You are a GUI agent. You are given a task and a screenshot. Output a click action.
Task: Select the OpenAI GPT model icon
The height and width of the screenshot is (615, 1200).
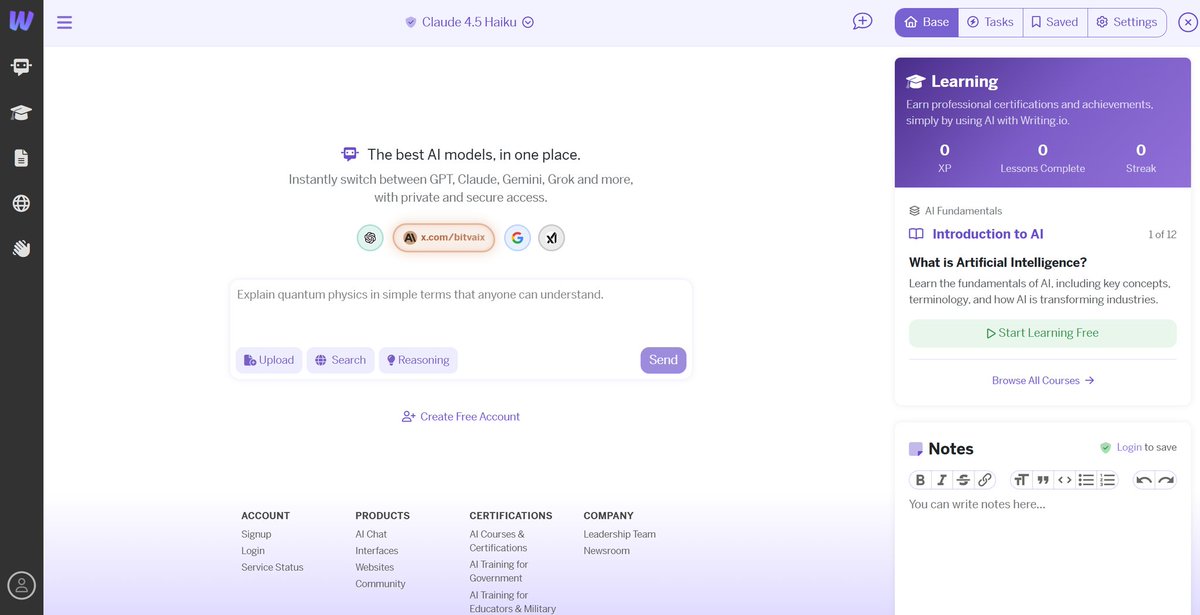click(x=370, y=238)
